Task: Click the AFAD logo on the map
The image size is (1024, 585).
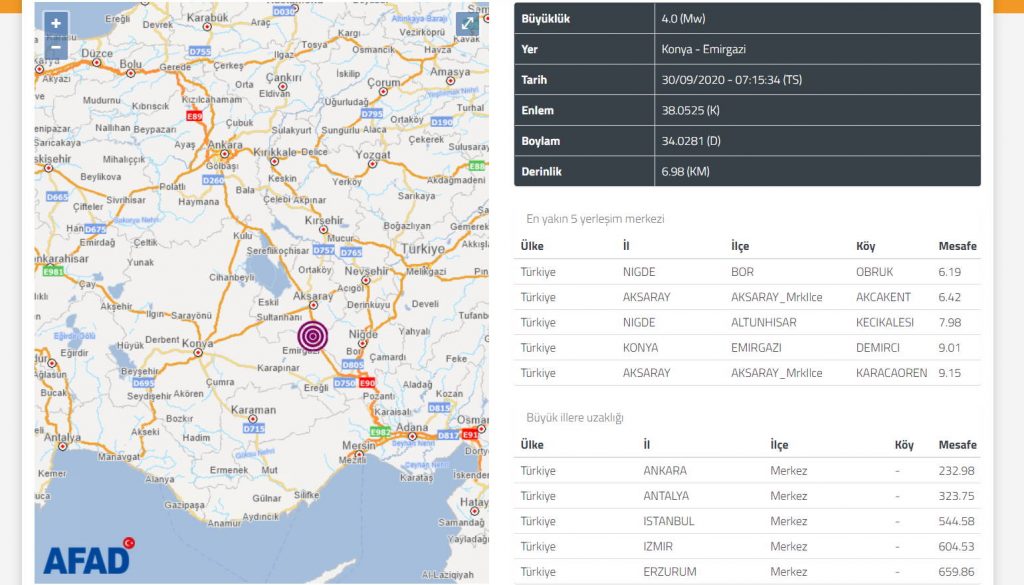Action: pyautogui.click(x=88, y=559)
